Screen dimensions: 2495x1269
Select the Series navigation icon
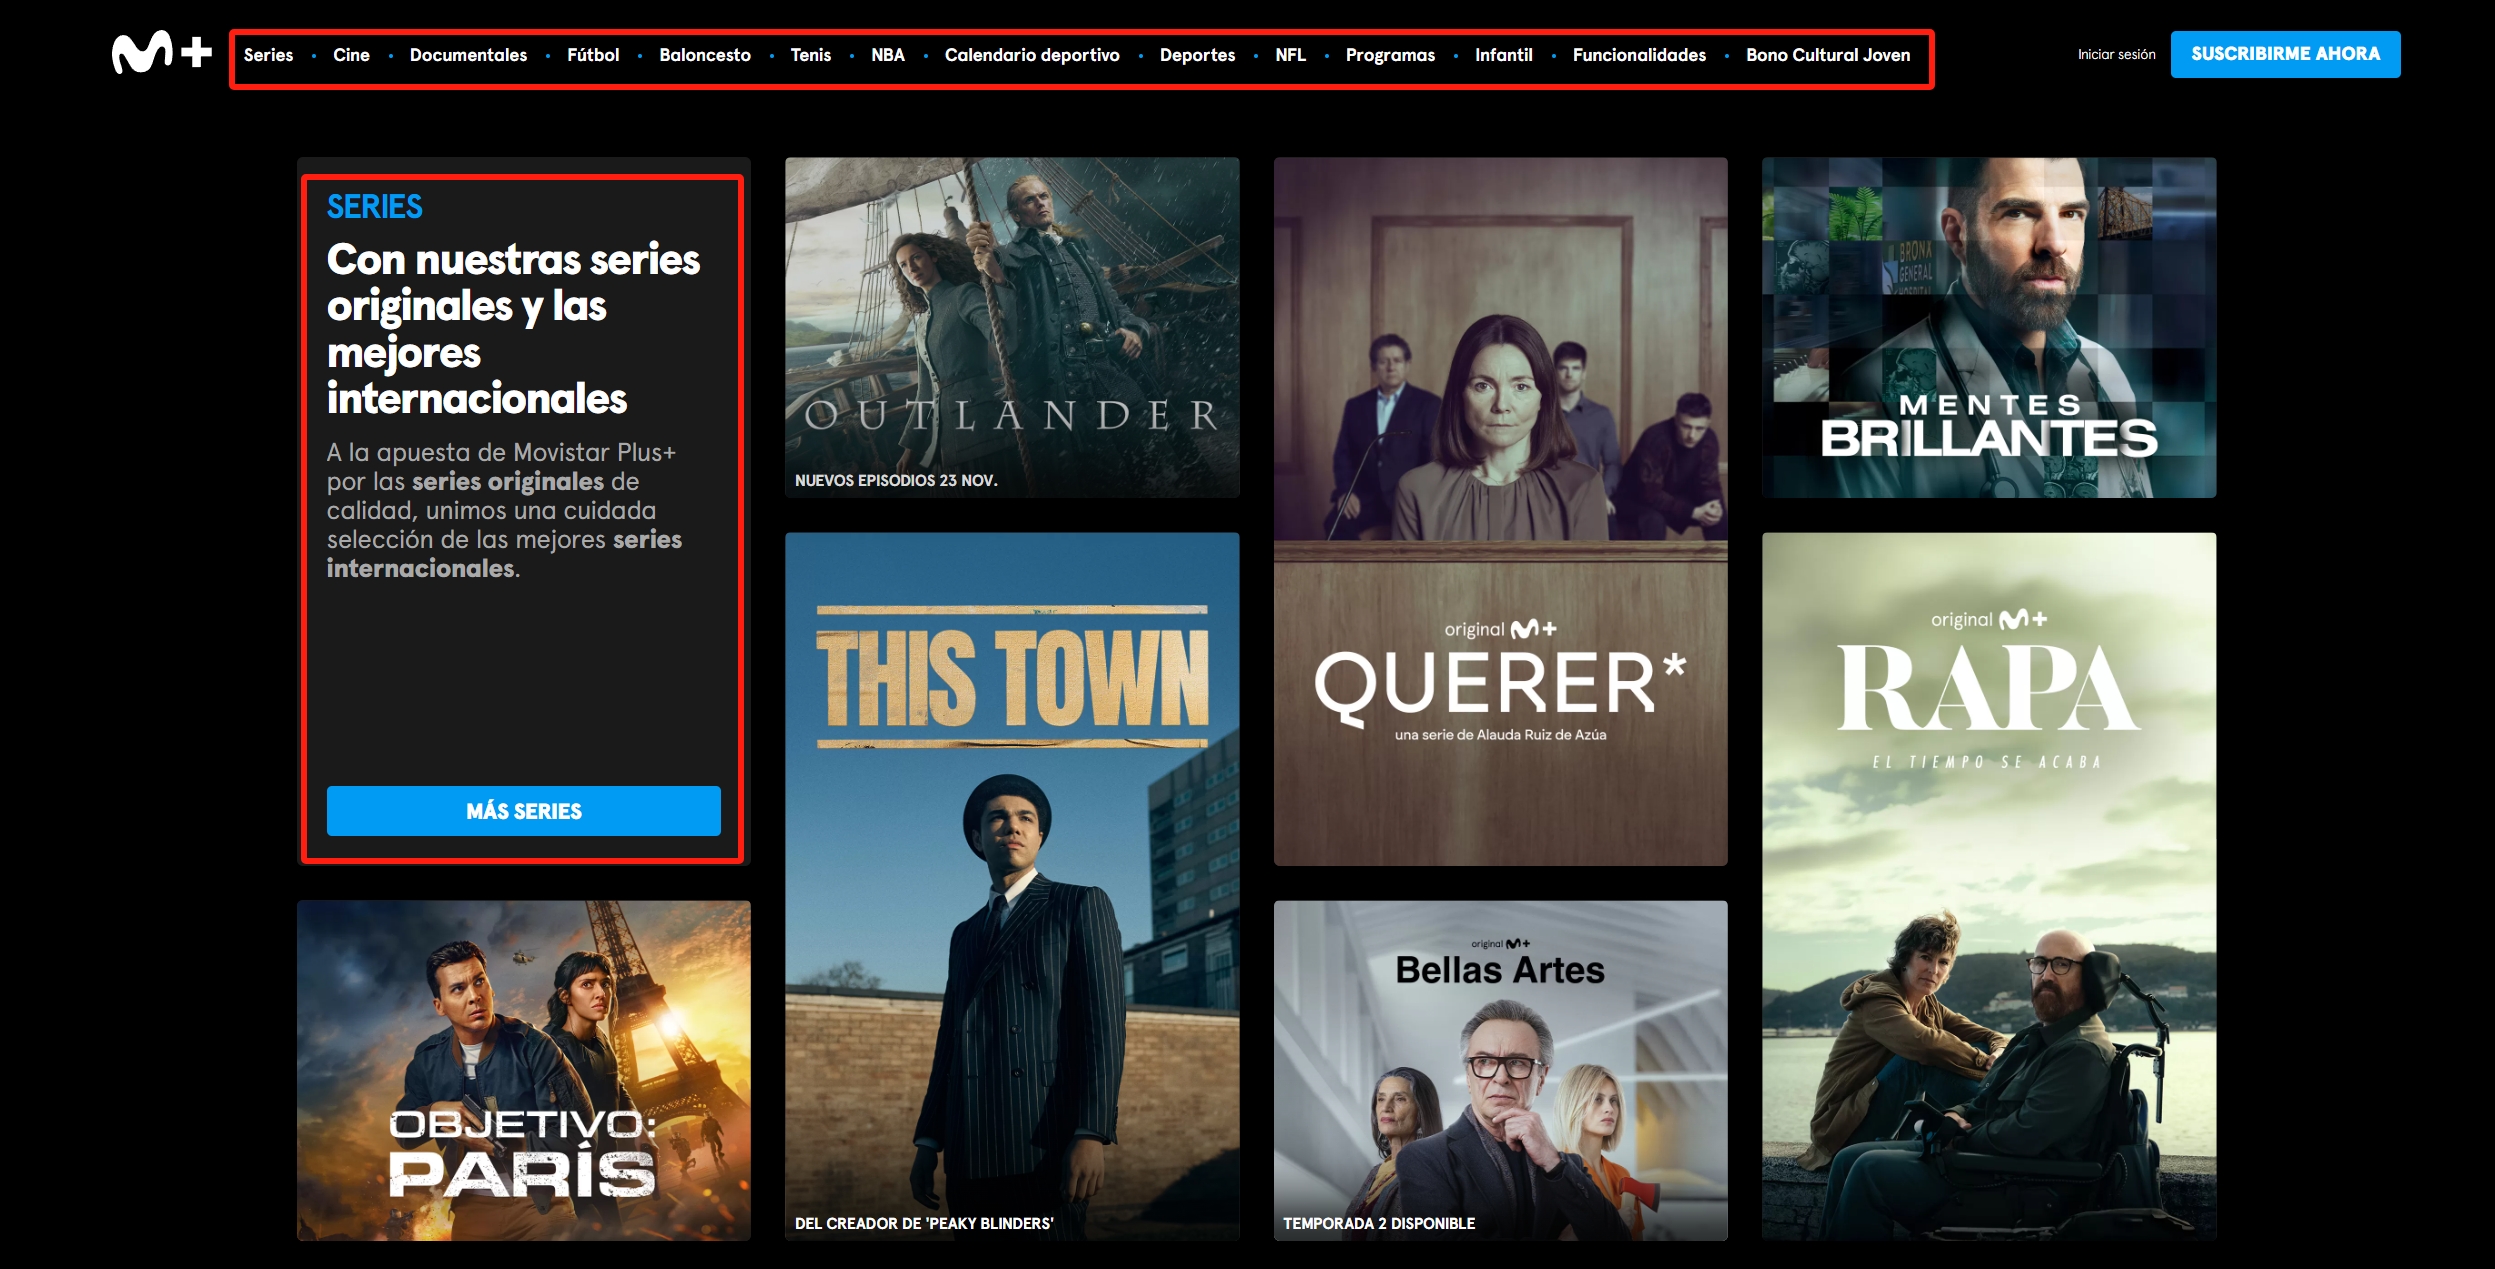point(267,55)
